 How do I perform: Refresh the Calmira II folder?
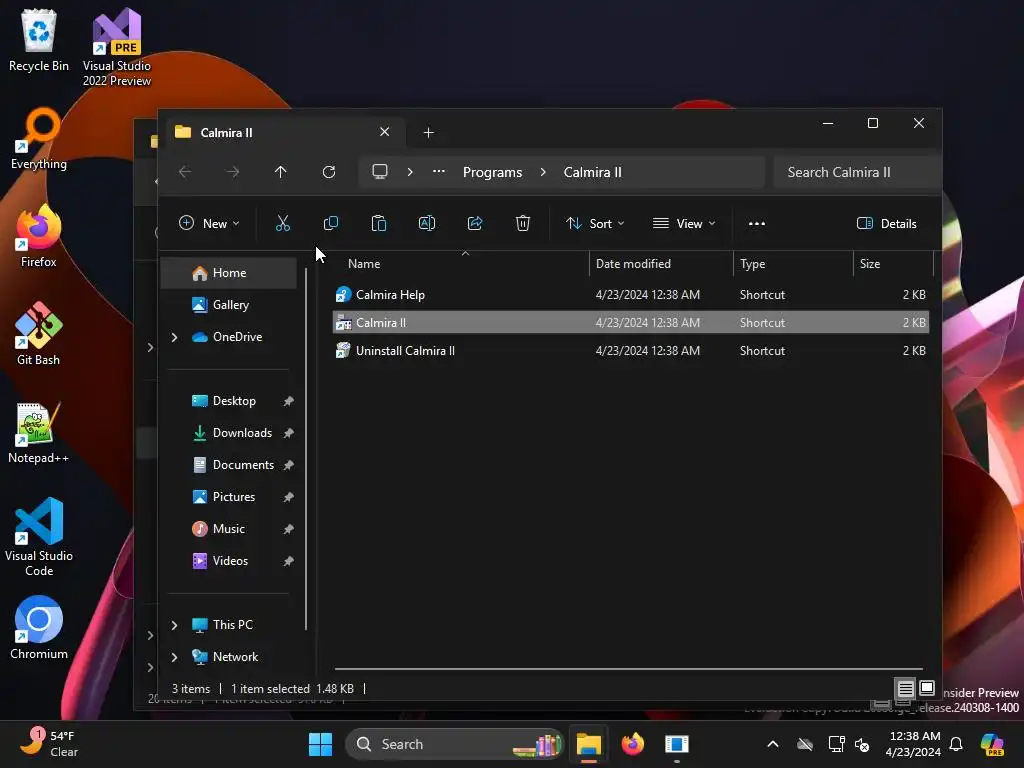point(328,172)
